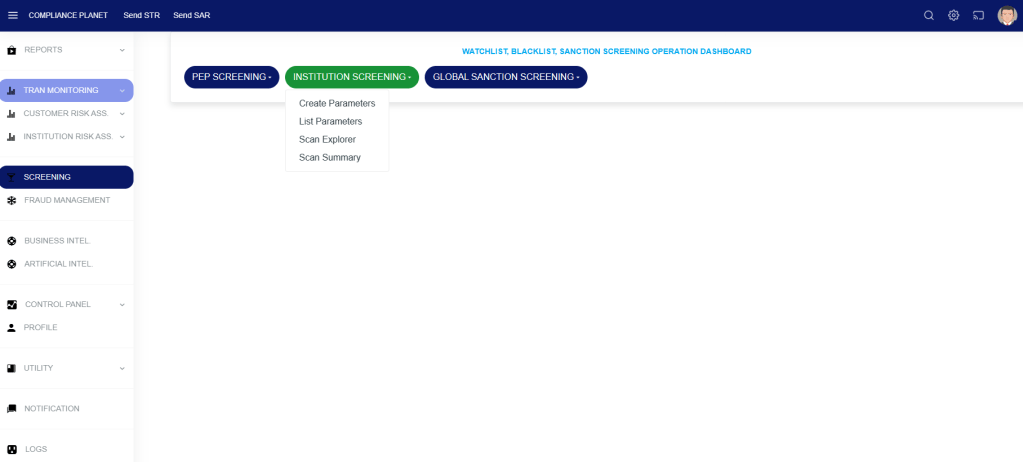Select Scan Summary menu option
Viewport: 1023px width, 462px height.
(330, 157)
